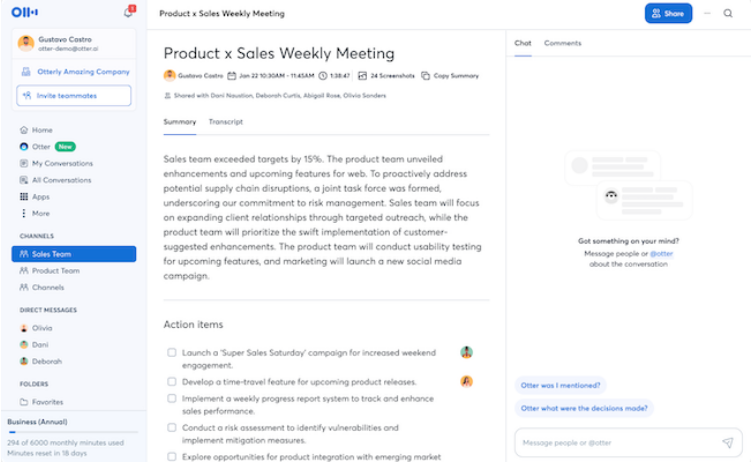The width and height of the screenshot is (751, 462).
Task: Switch to the Comments tab
Action: 562,43
